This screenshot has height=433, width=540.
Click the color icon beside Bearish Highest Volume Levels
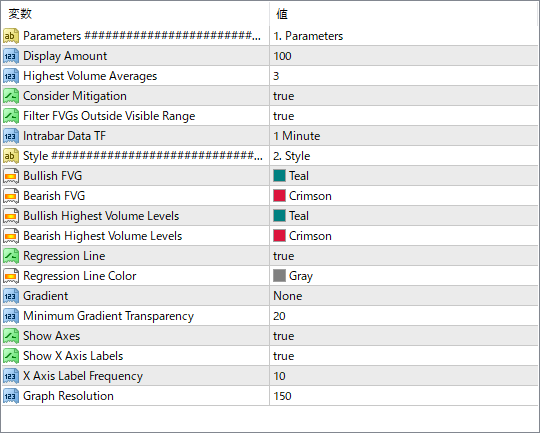[x=11, y=236]
